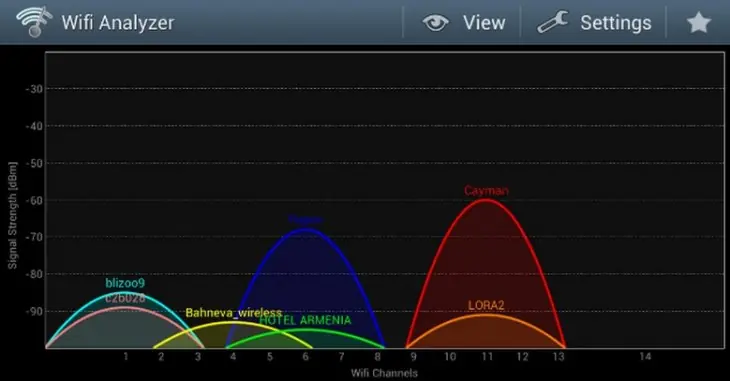Select the cyan blizoo9 network label
This screenshot has height=381, width=730.
[125, 283]
